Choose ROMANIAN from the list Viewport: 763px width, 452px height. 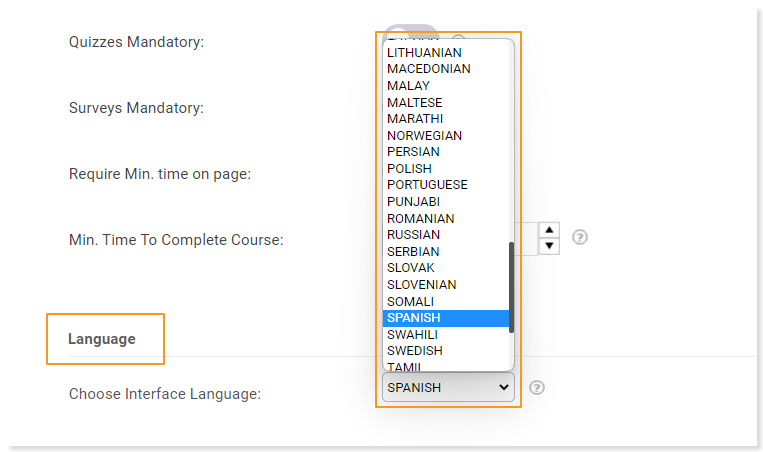click(446, 218)
